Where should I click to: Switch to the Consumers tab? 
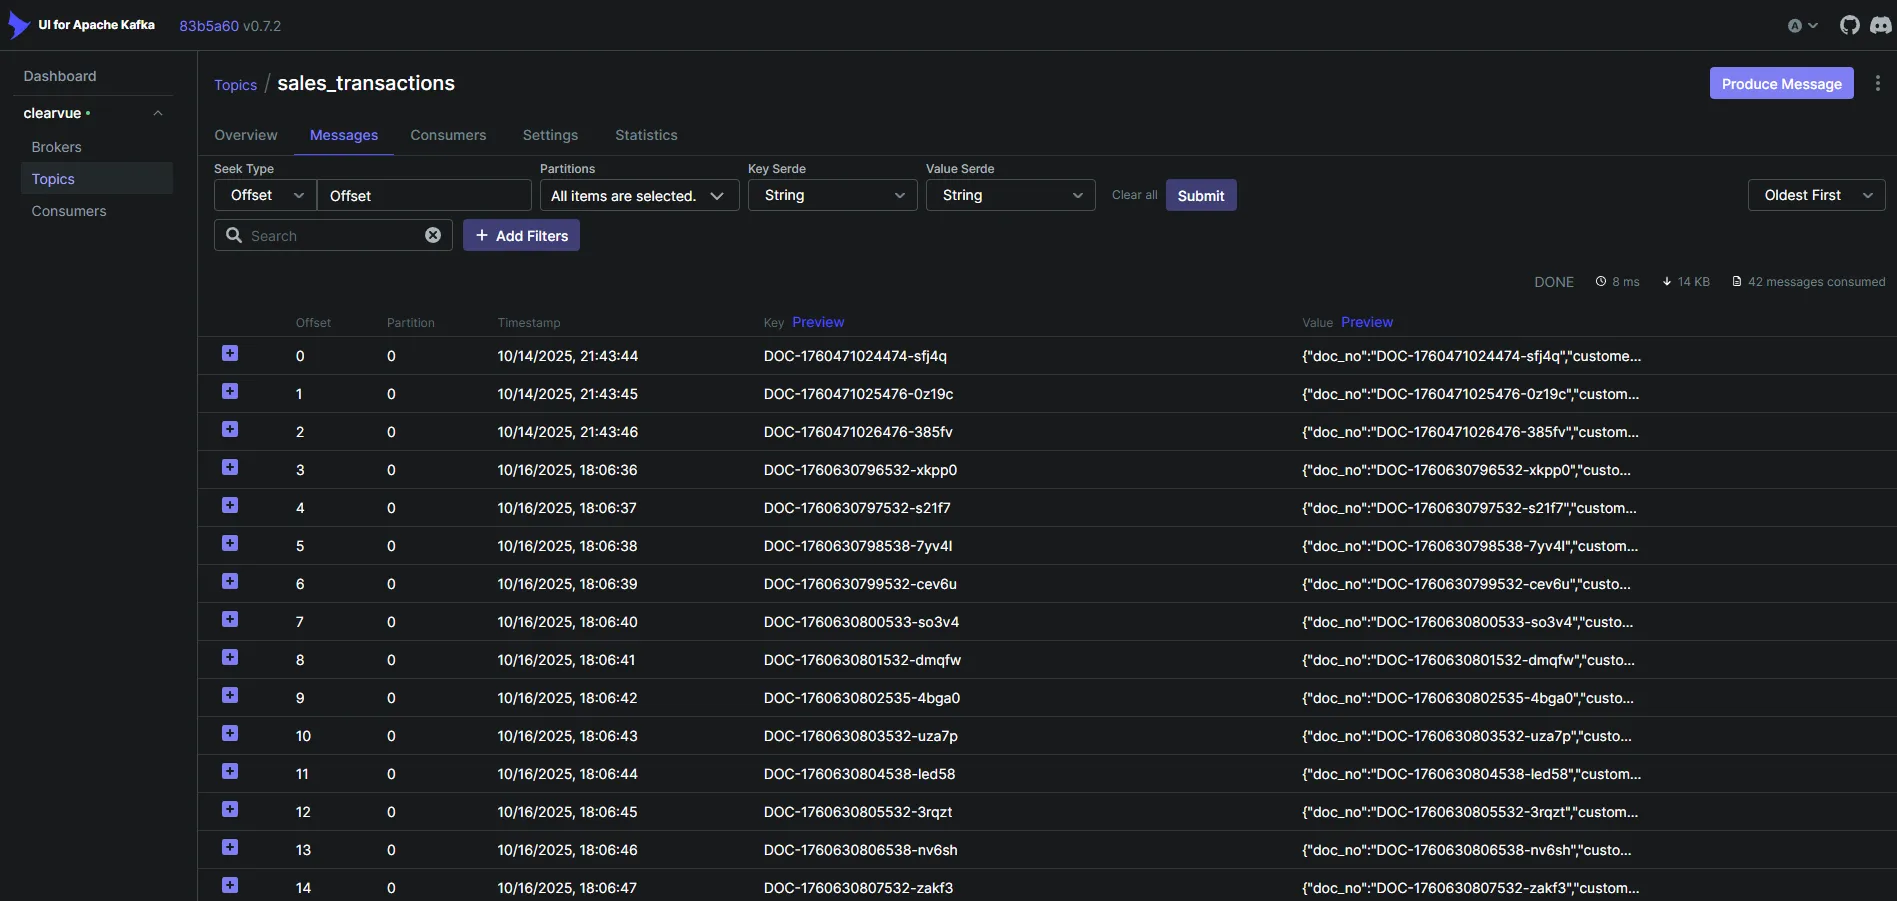tap(448, 135)
